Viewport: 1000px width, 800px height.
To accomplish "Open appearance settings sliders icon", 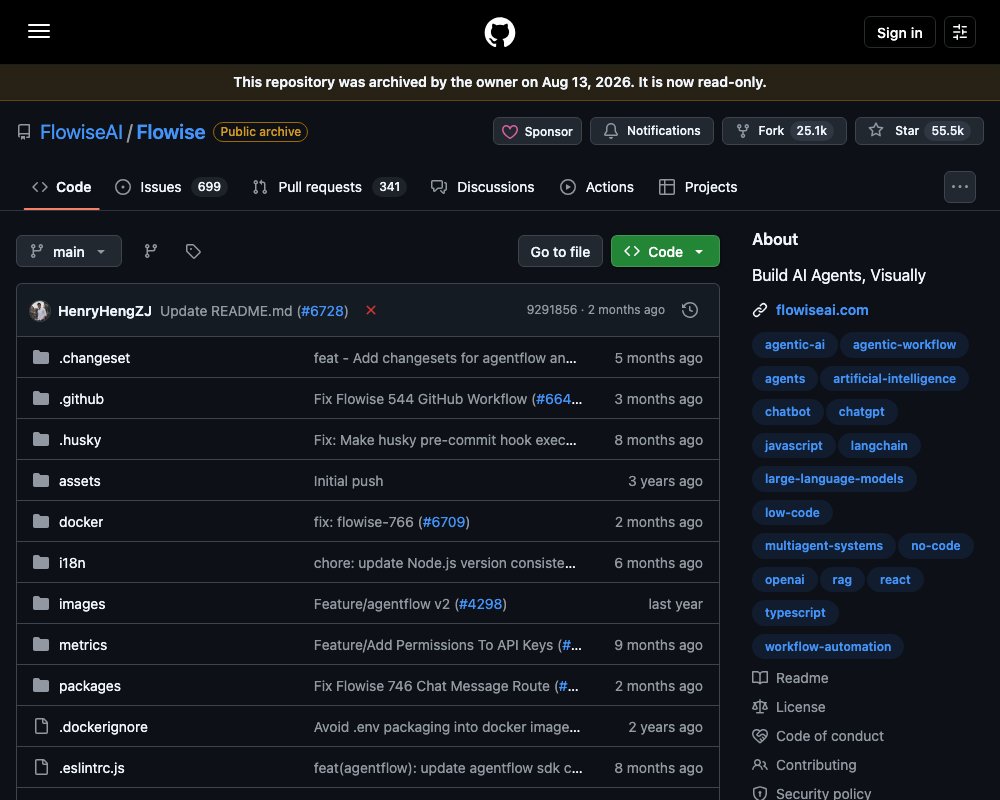I will coord(960,32).
